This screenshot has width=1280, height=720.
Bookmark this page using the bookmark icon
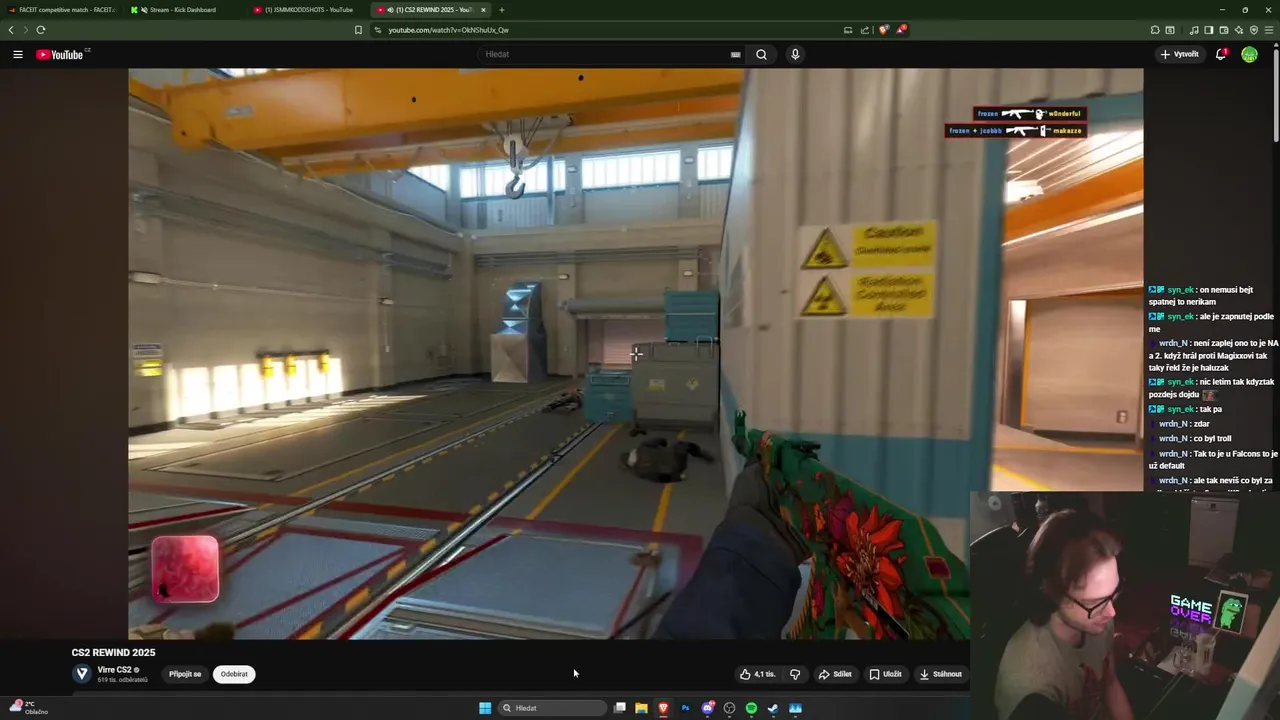pyautogui.click(x=358, y=30)
